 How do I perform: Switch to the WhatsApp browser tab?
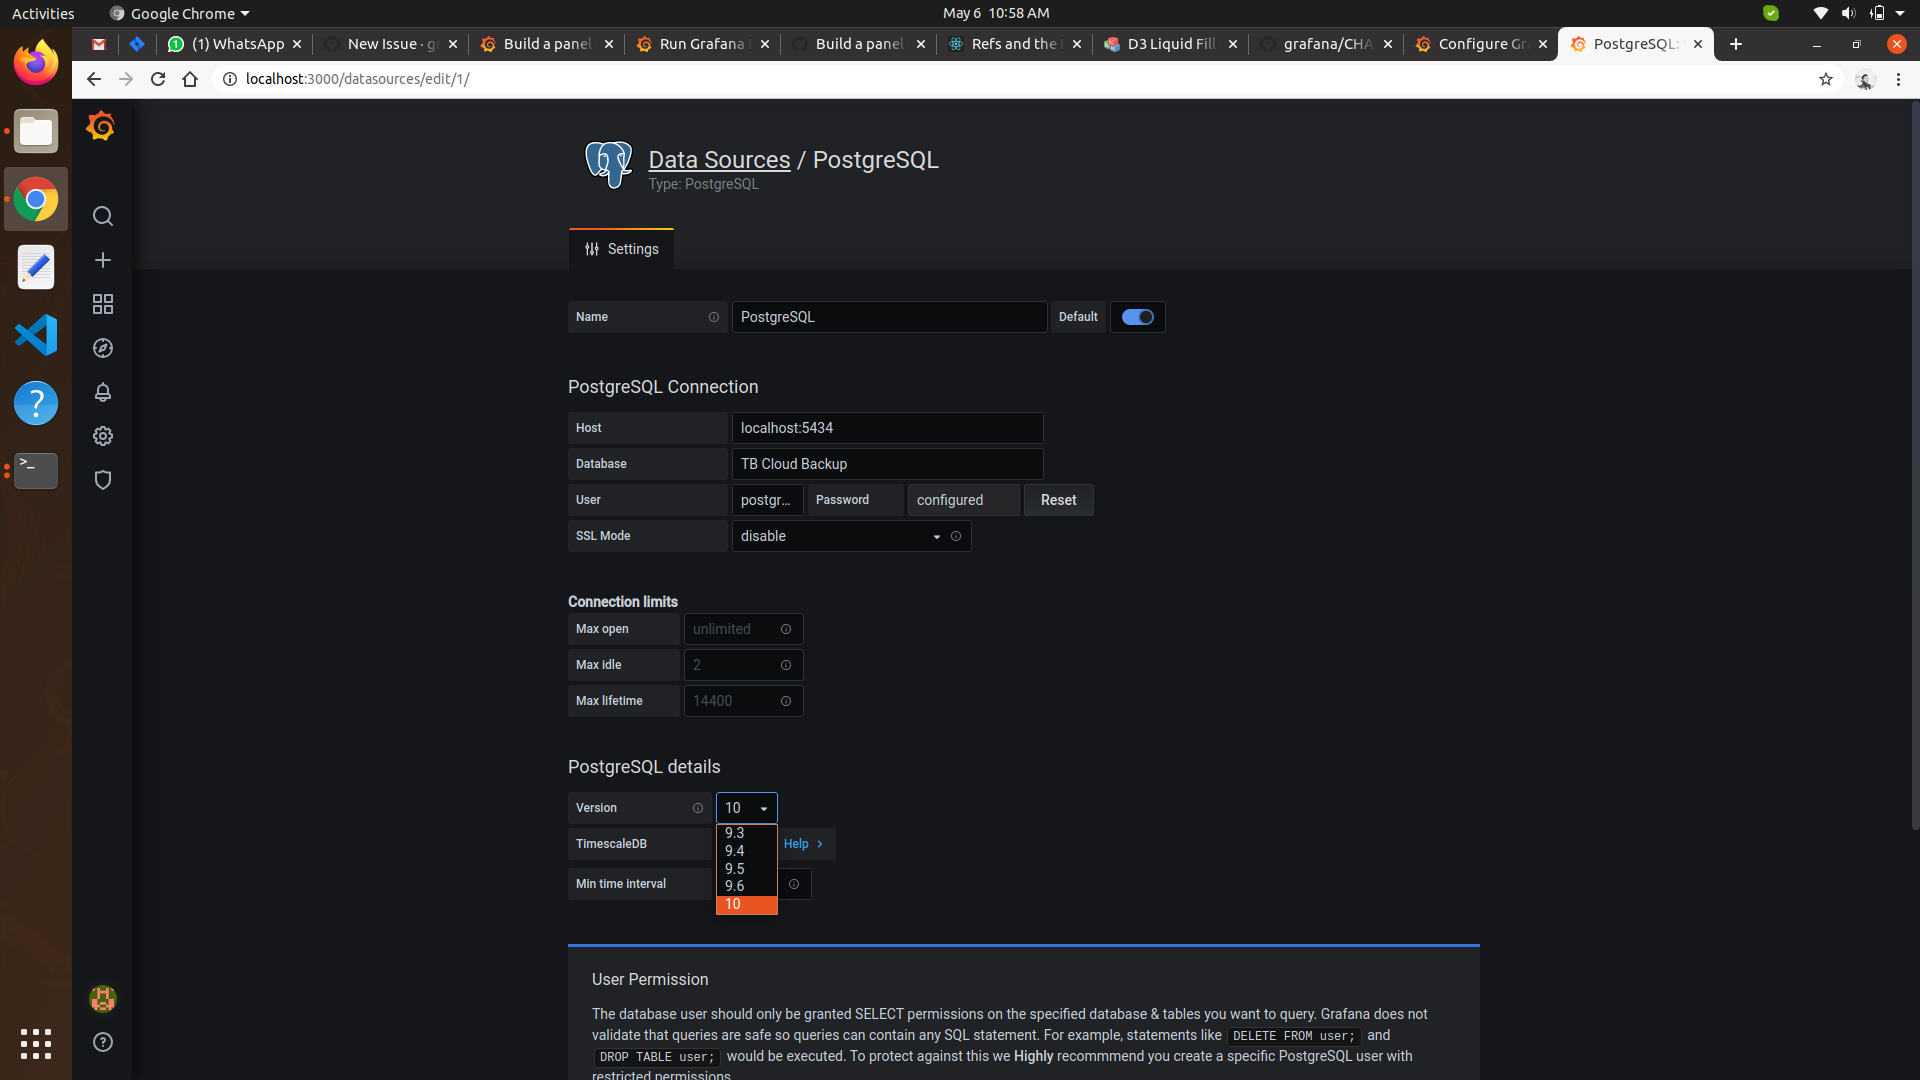[236, 44]
